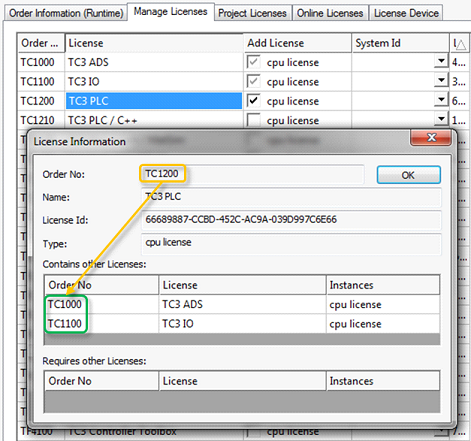Toggle TC3 ADS cpu license checkbox
The image size is (471, 441).
pos(253,62)
